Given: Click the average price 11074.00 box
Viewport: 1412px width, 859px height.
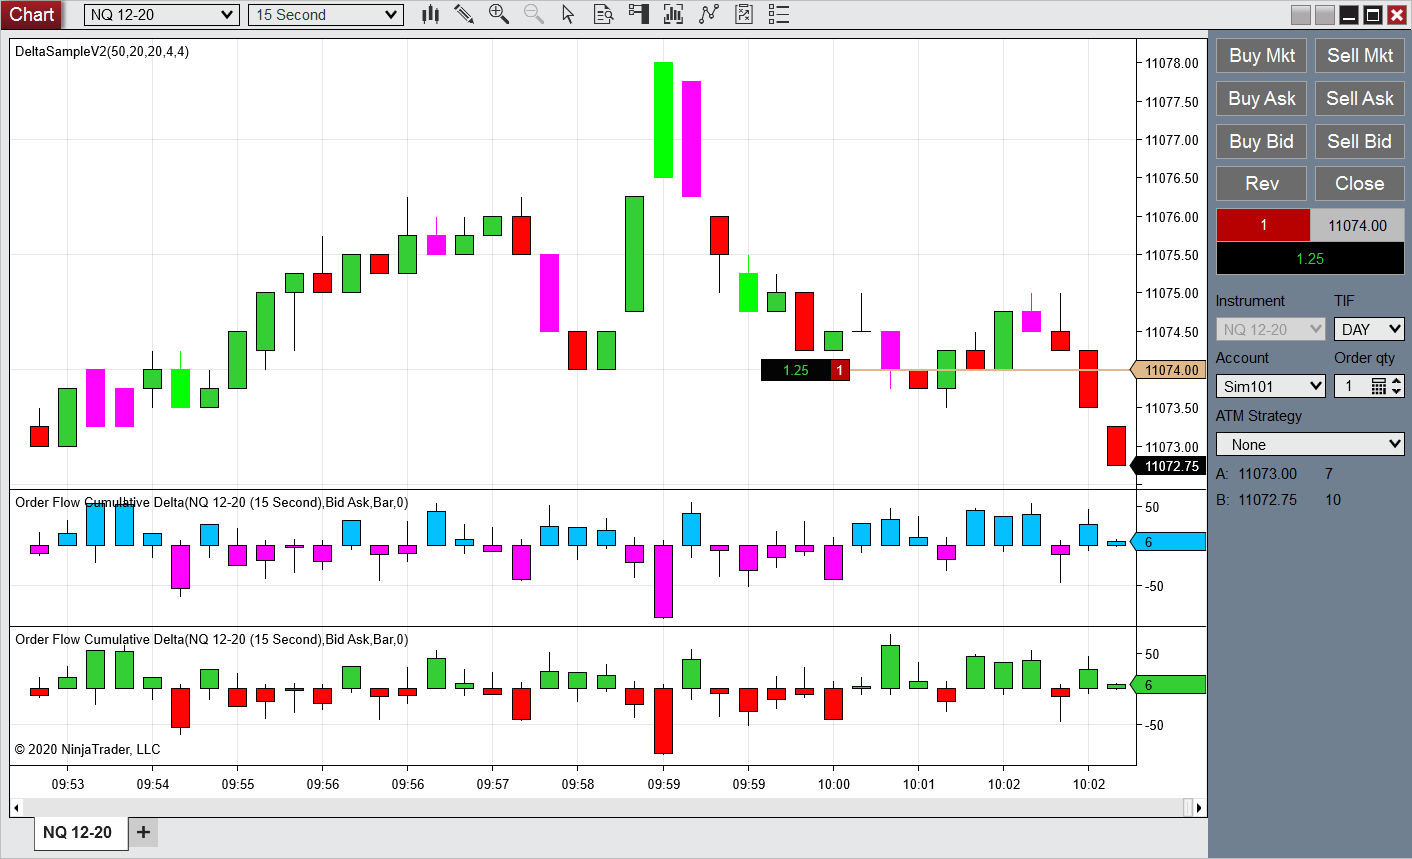Looking at the screenshot, I should pyautogui.click(x=1358, y=225).
